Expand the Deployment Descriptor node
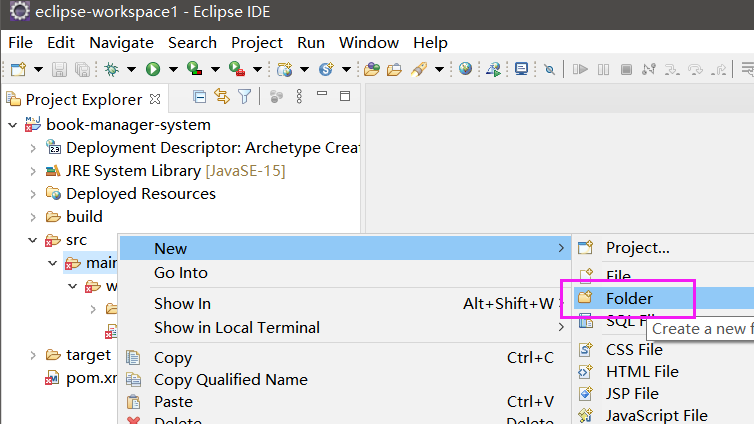This screenshot has width=754, height=424. (x=33, y=148)
